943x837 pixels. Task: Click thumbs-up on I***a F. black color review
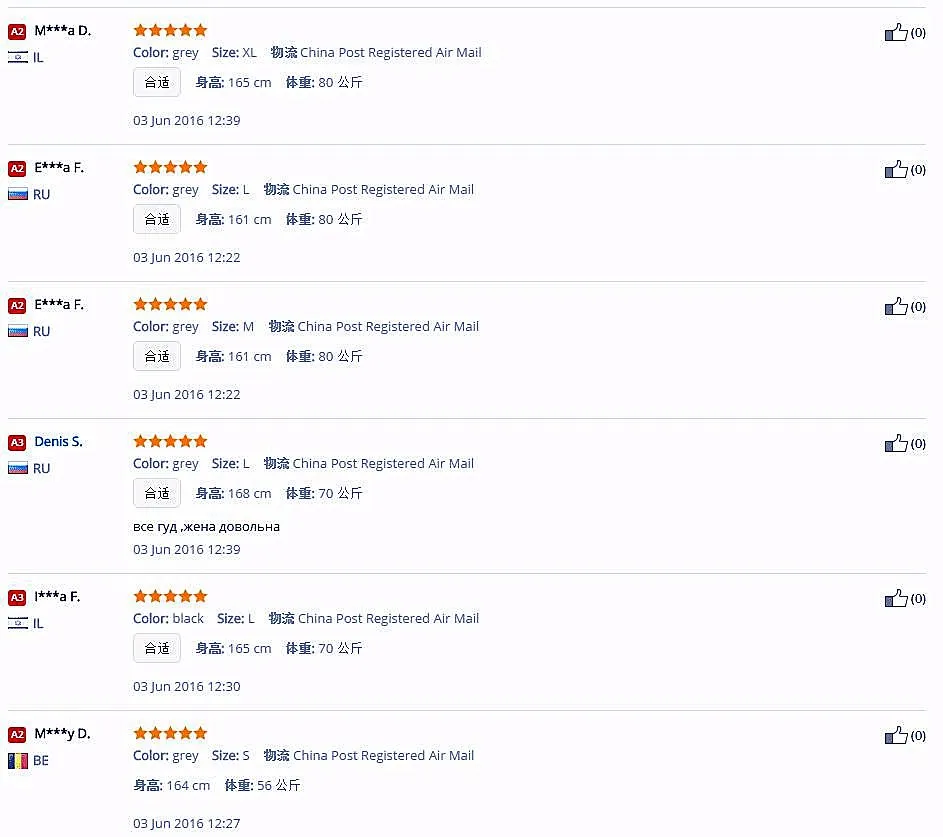895,599
